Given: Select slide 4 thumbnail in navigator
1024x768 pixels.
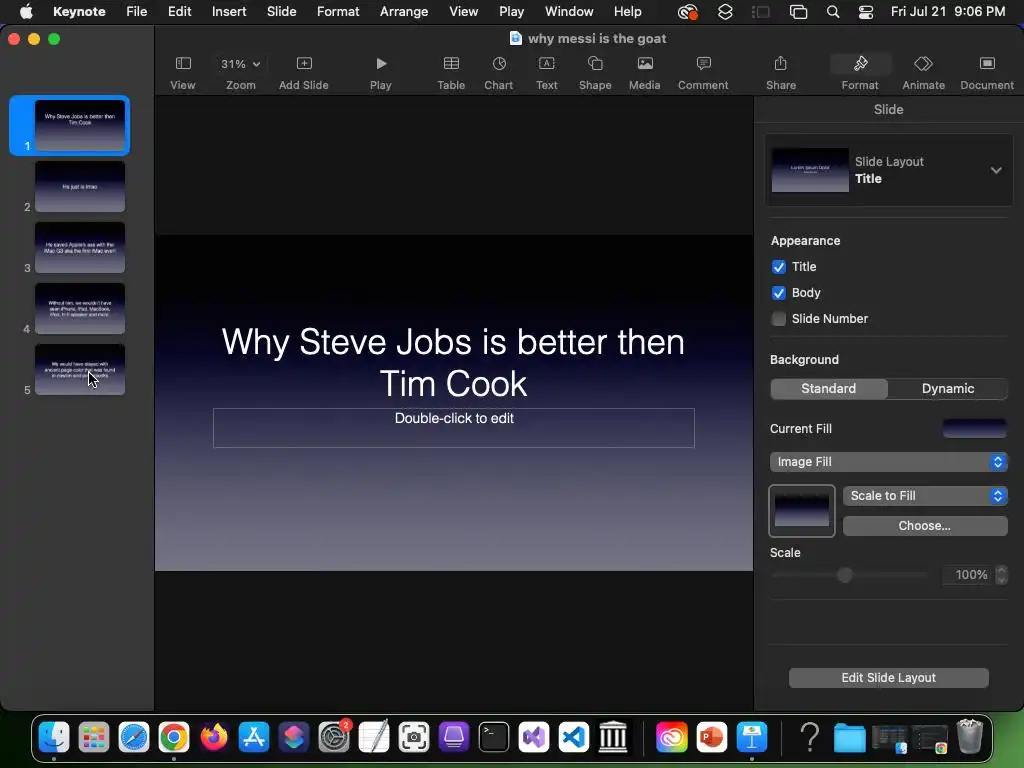Looking at the screenshot, I should (80, 308).
